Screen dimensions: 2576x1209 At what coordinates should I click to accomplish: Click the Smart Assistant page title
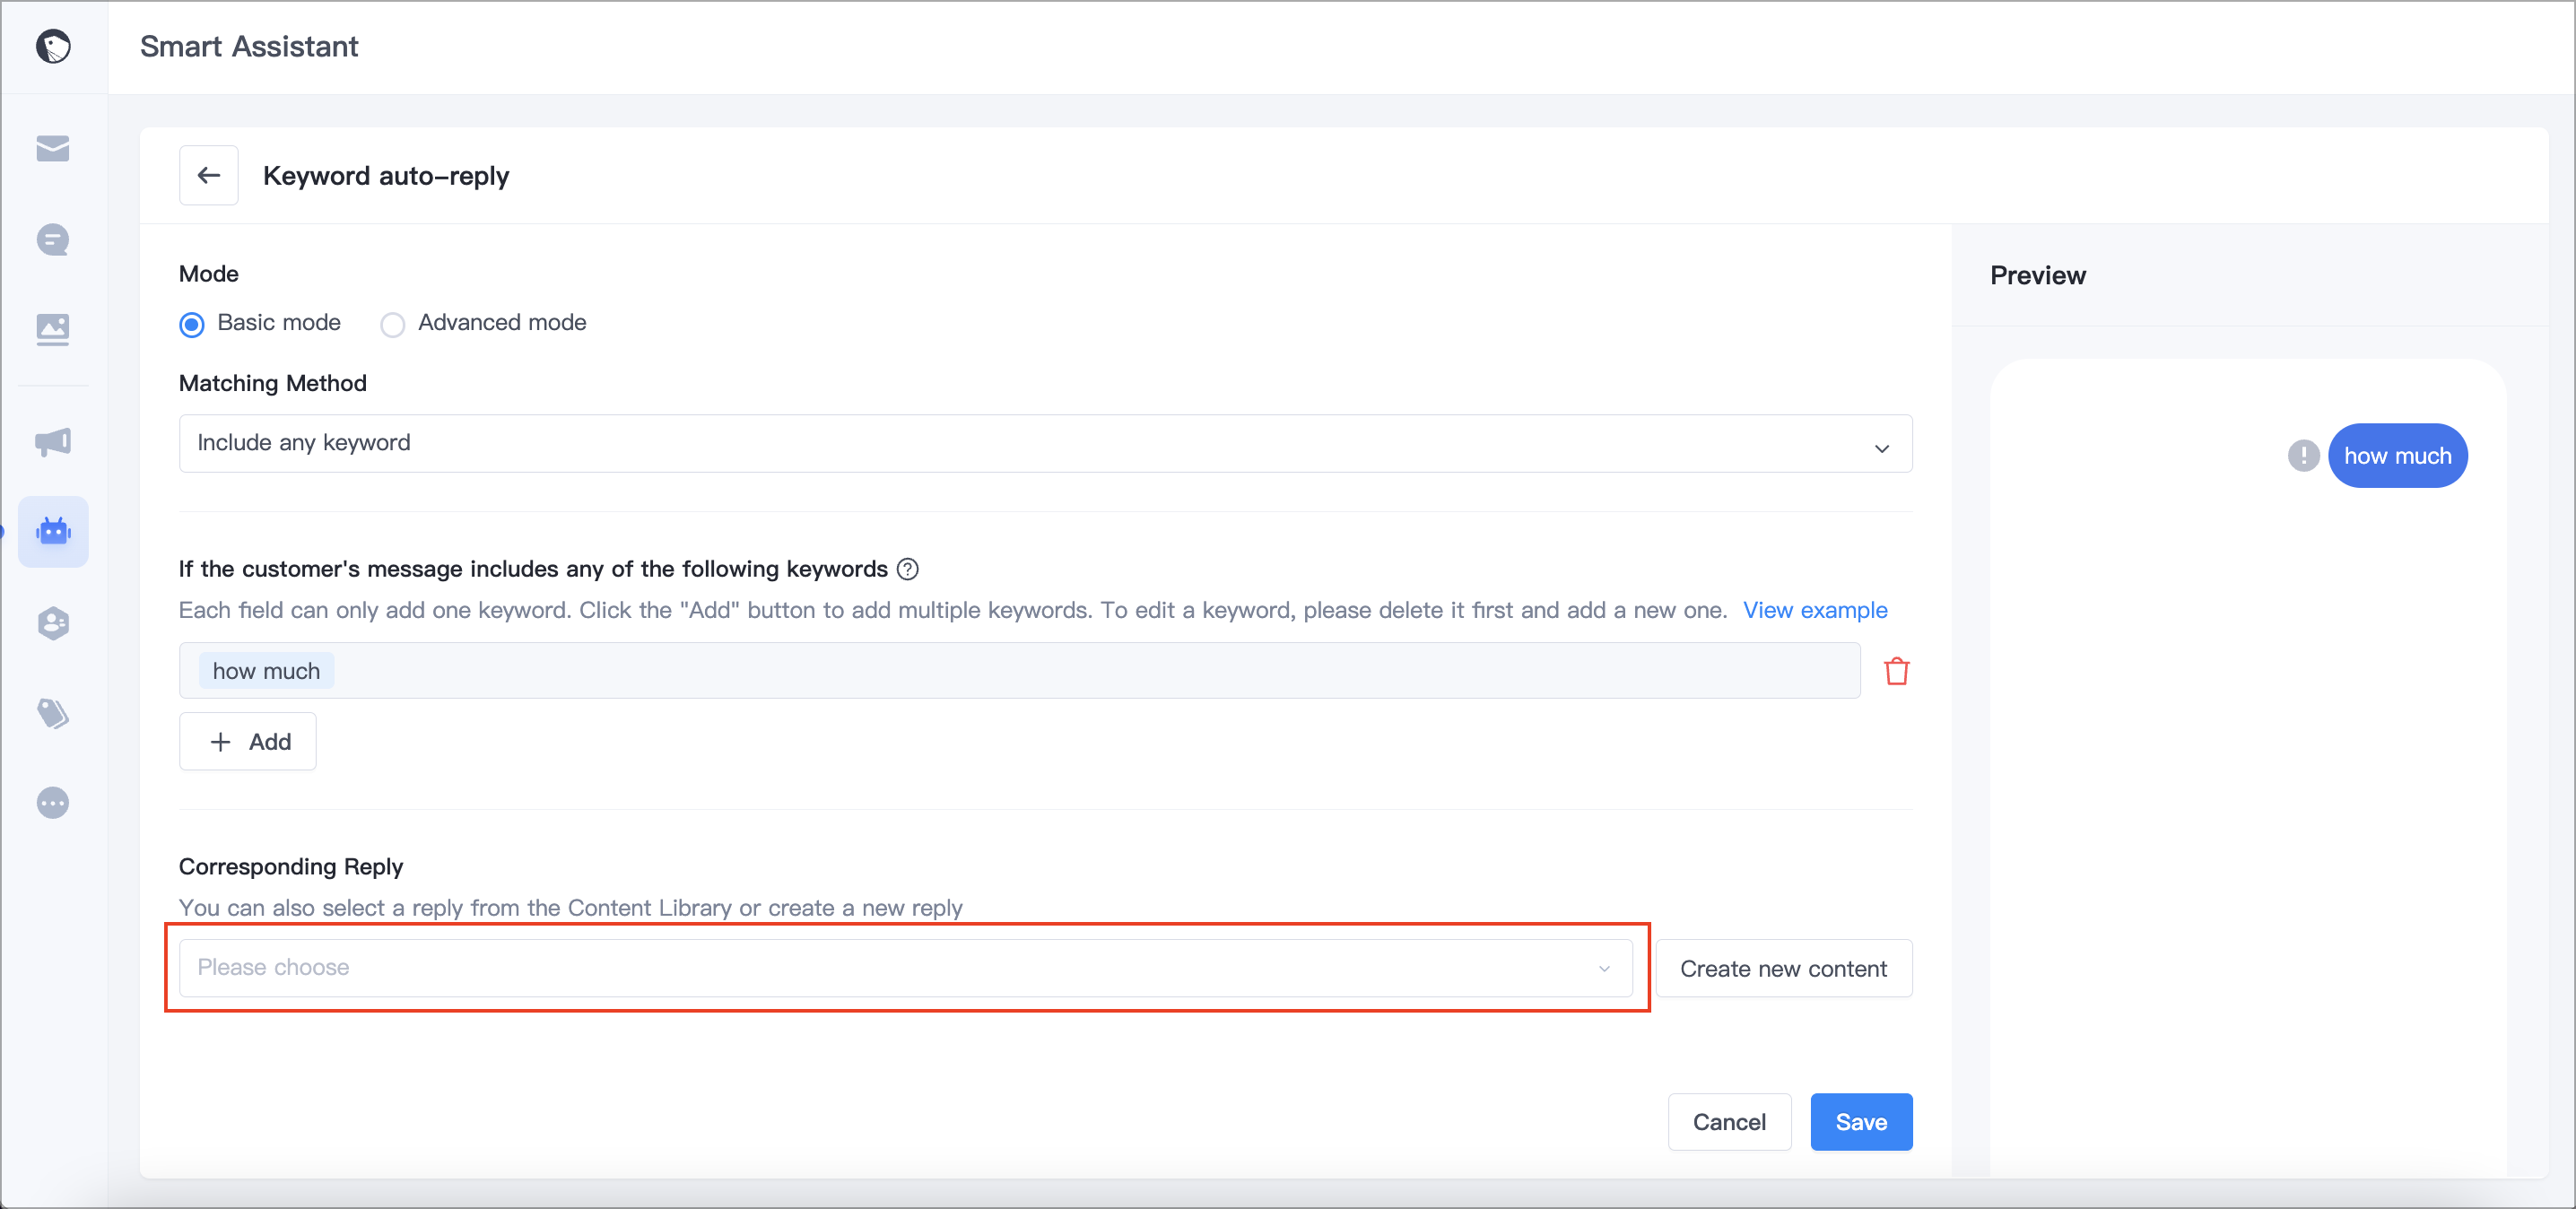point(249,46)
